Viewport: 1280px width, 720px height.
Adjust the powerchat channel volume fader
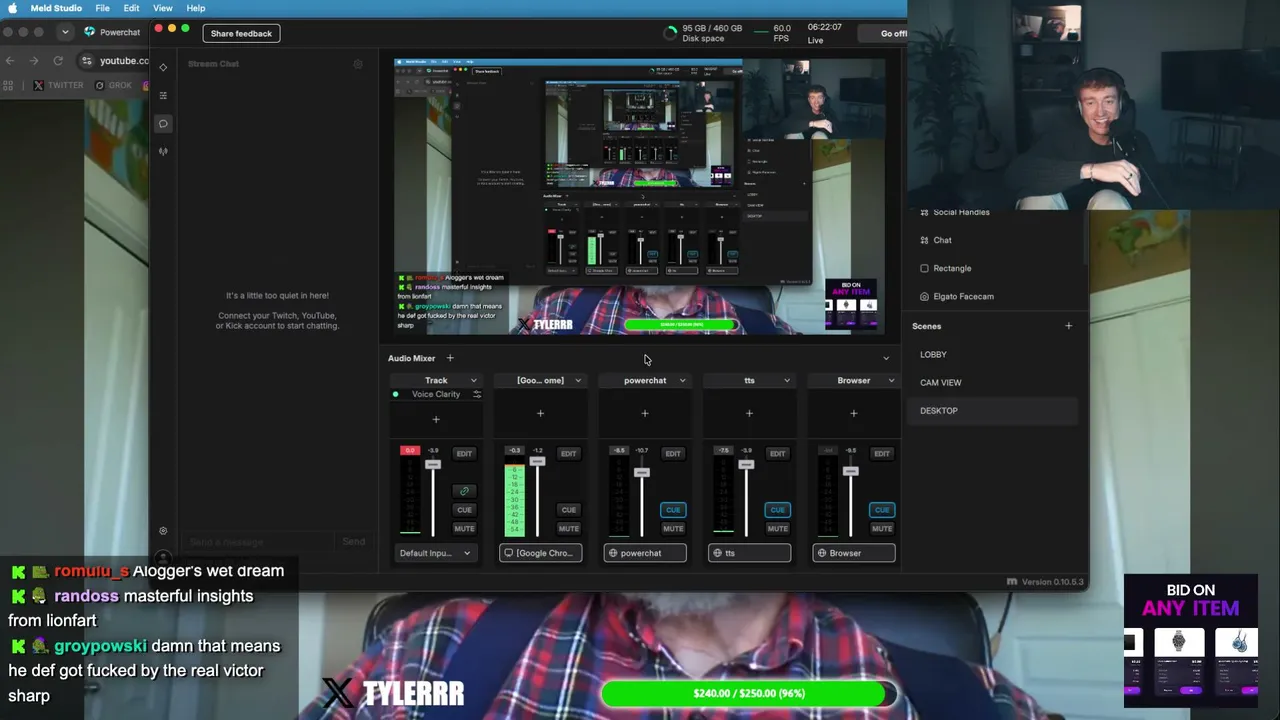click(x=642, y=472)
